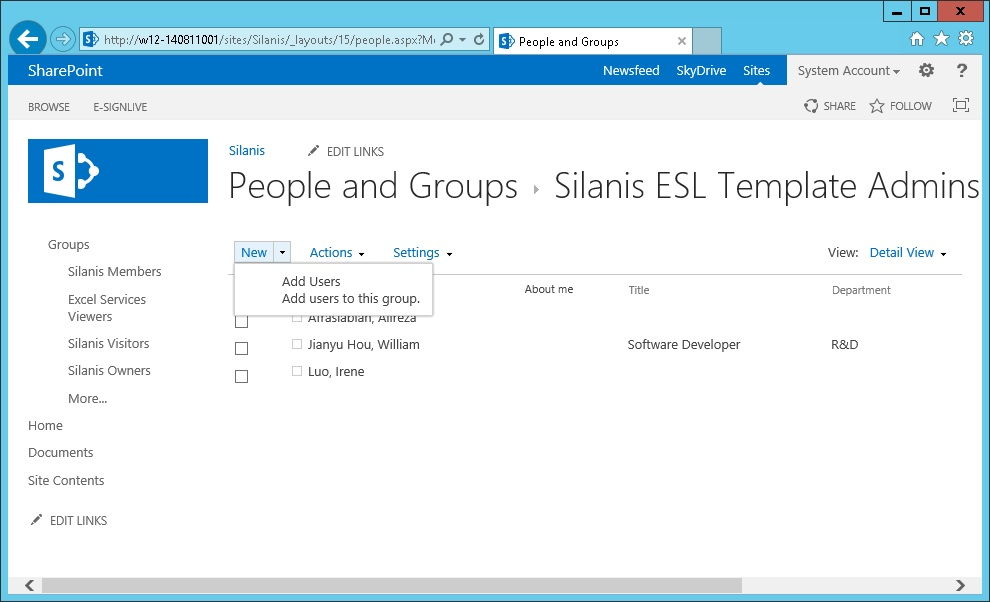Toggle focus on content fullscreen icon

961,106
